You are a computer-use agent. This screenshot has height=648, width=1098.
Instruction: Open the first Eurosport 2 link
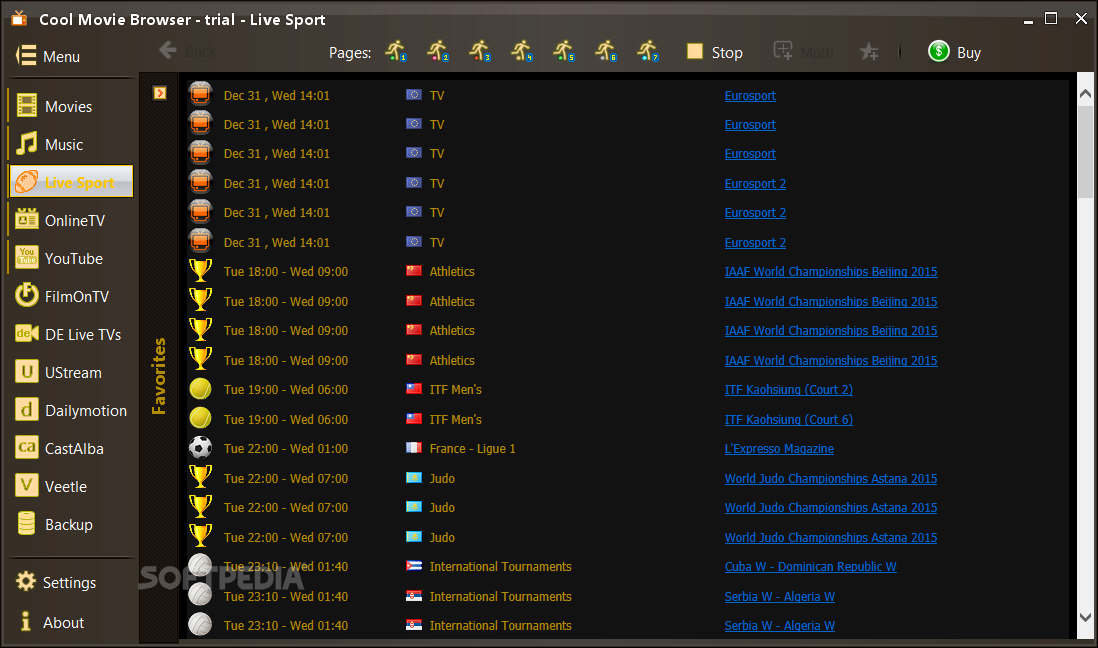(755, 184)
